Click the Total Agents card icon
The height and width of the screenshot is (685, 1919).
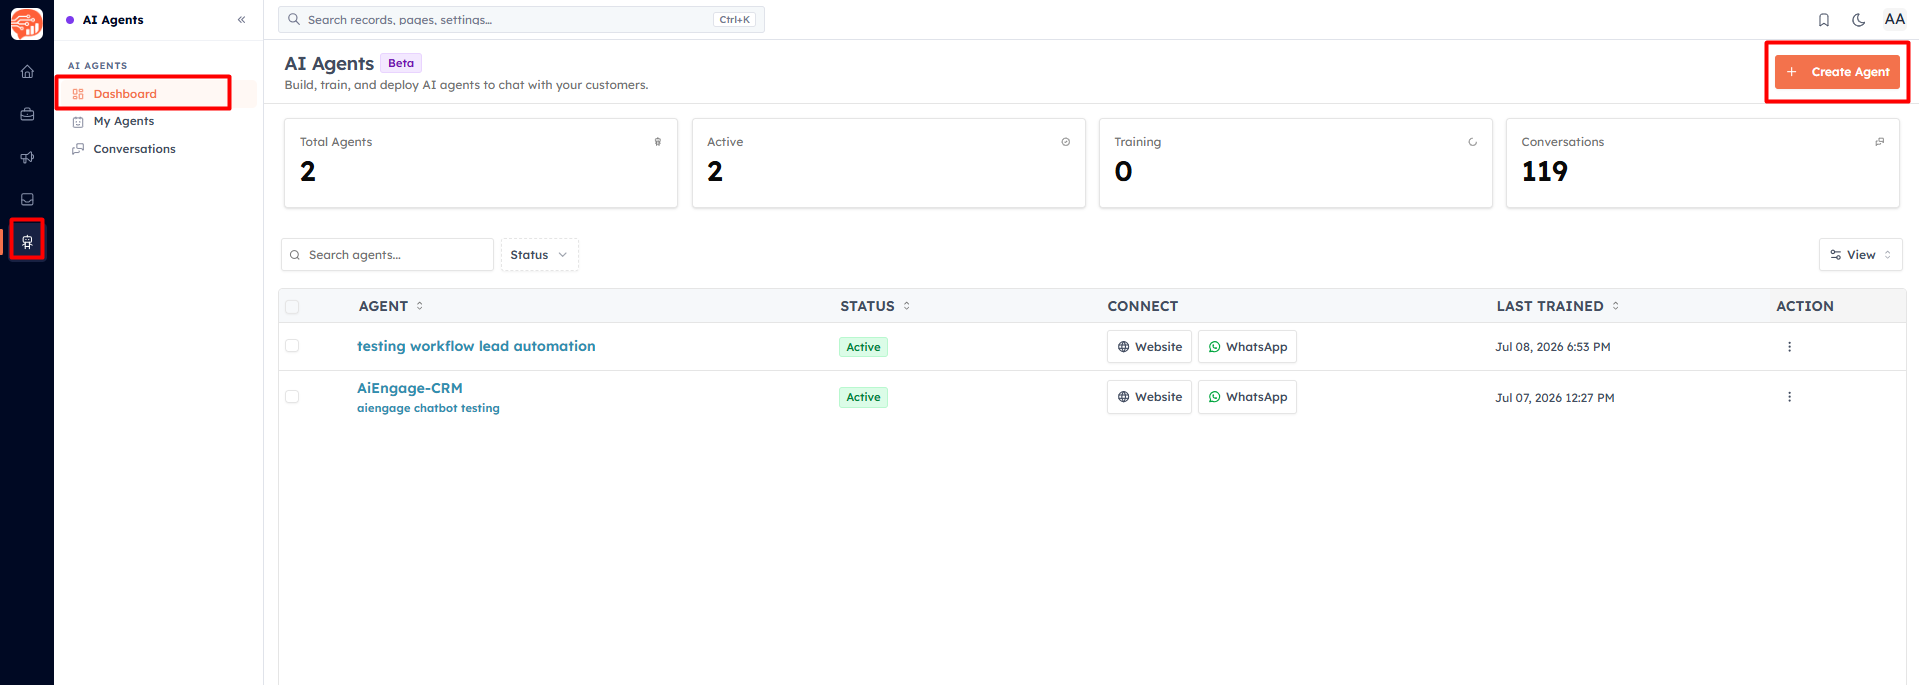657,142
